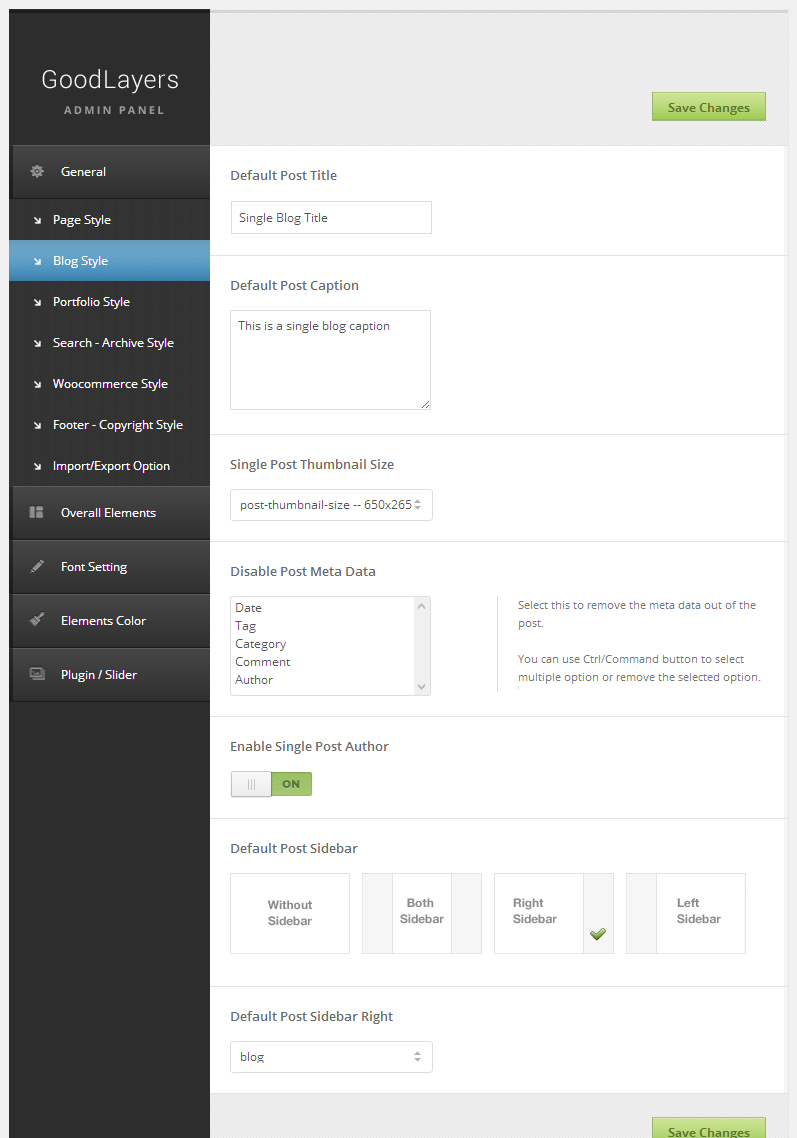Screen dimensions: 797x1138
Task: Click the arrow icon beside Woocommerce Style
Action: coord(37,384)
